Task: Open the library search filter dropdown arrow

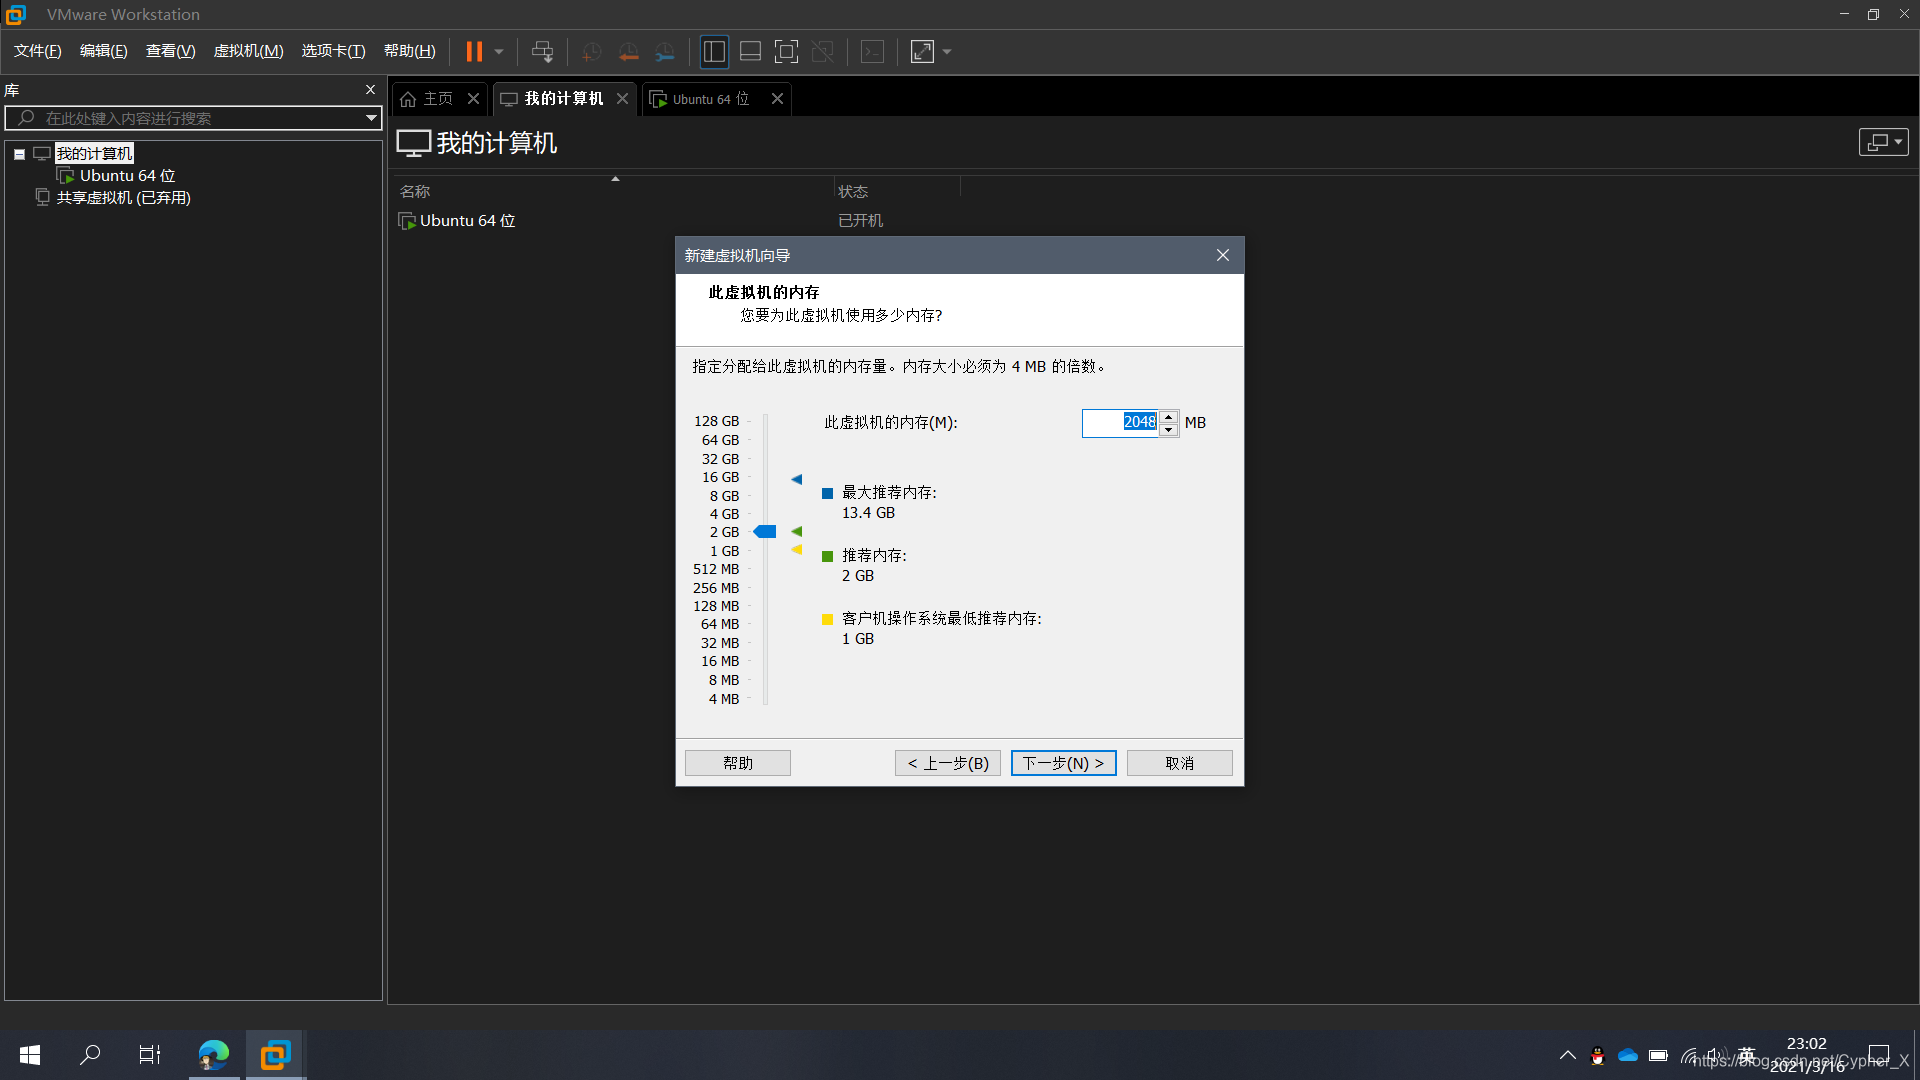Action: [371, 118]
